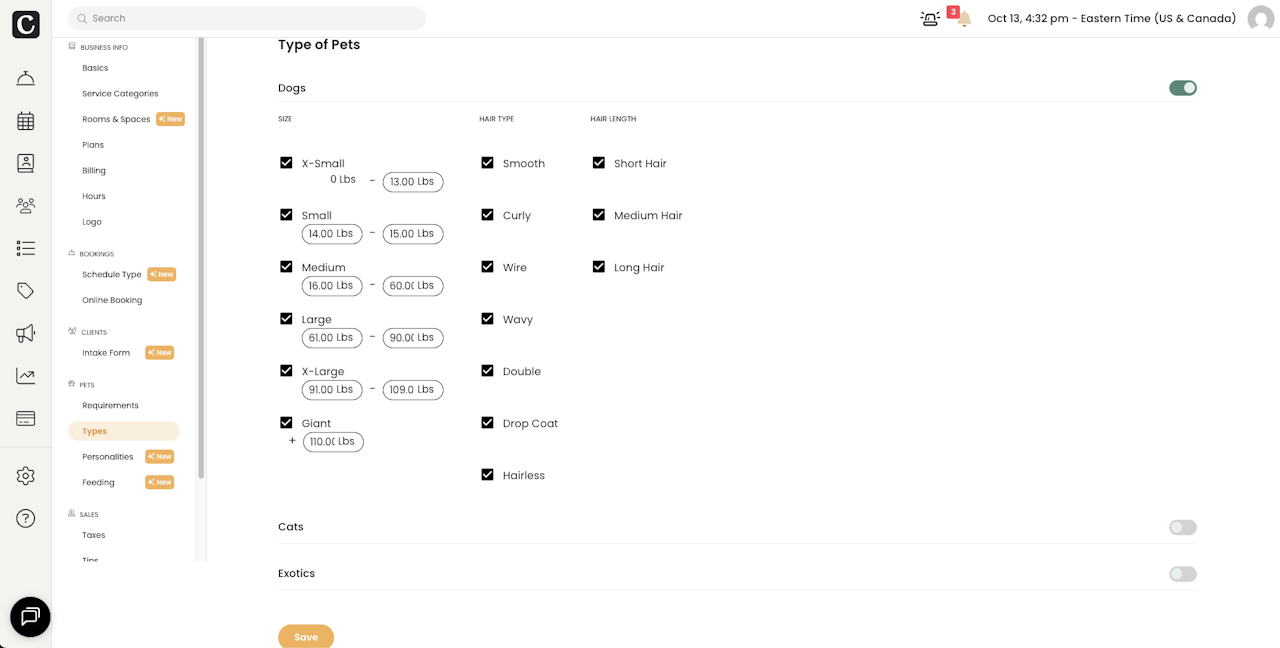
Task: Click the price tag icon
Action: (26, 291)
